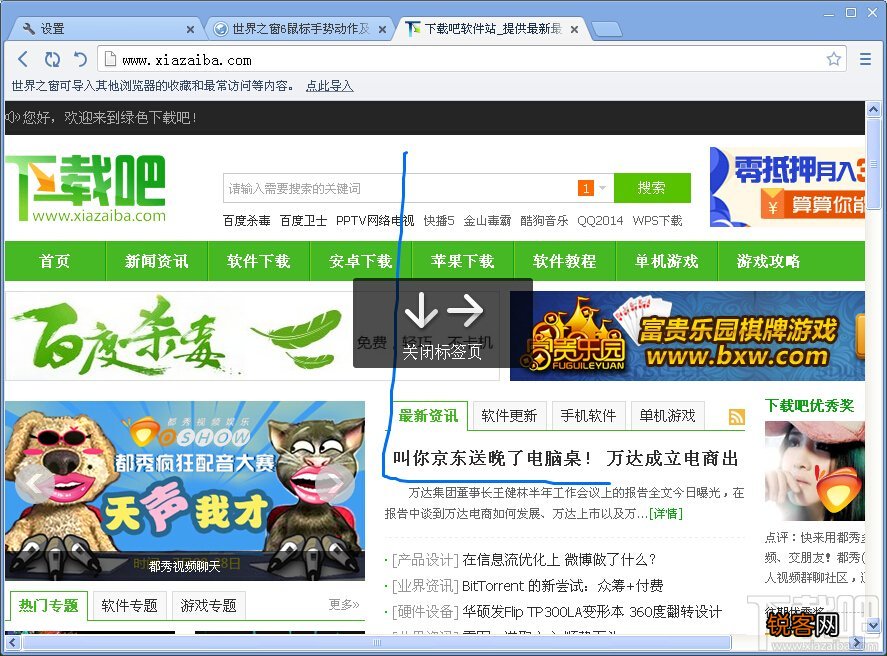Click the 富贵乐园棋牌游戏 banner ad

687,336
